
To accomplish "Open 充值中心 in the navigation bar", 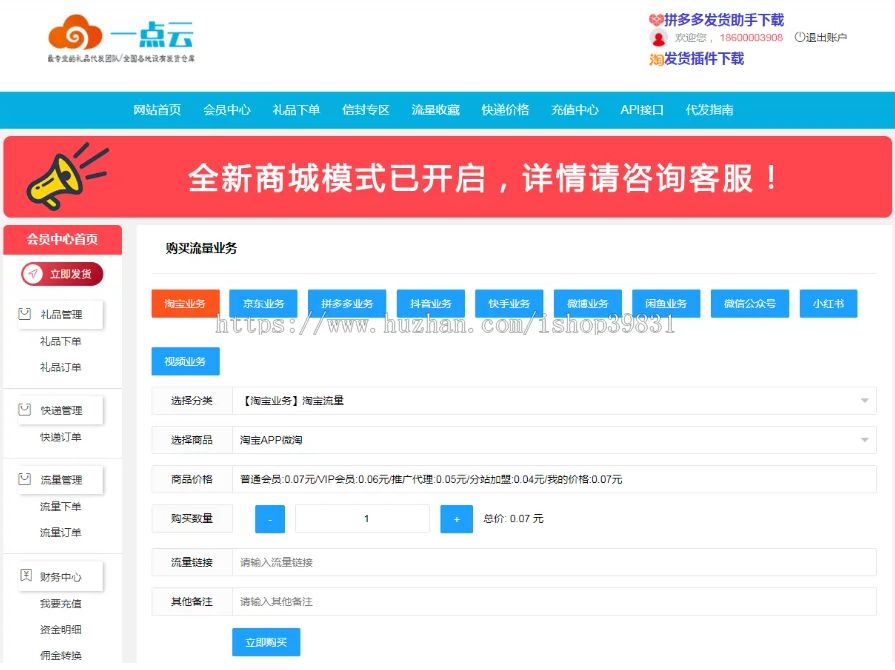I will [x=575, y=110].
